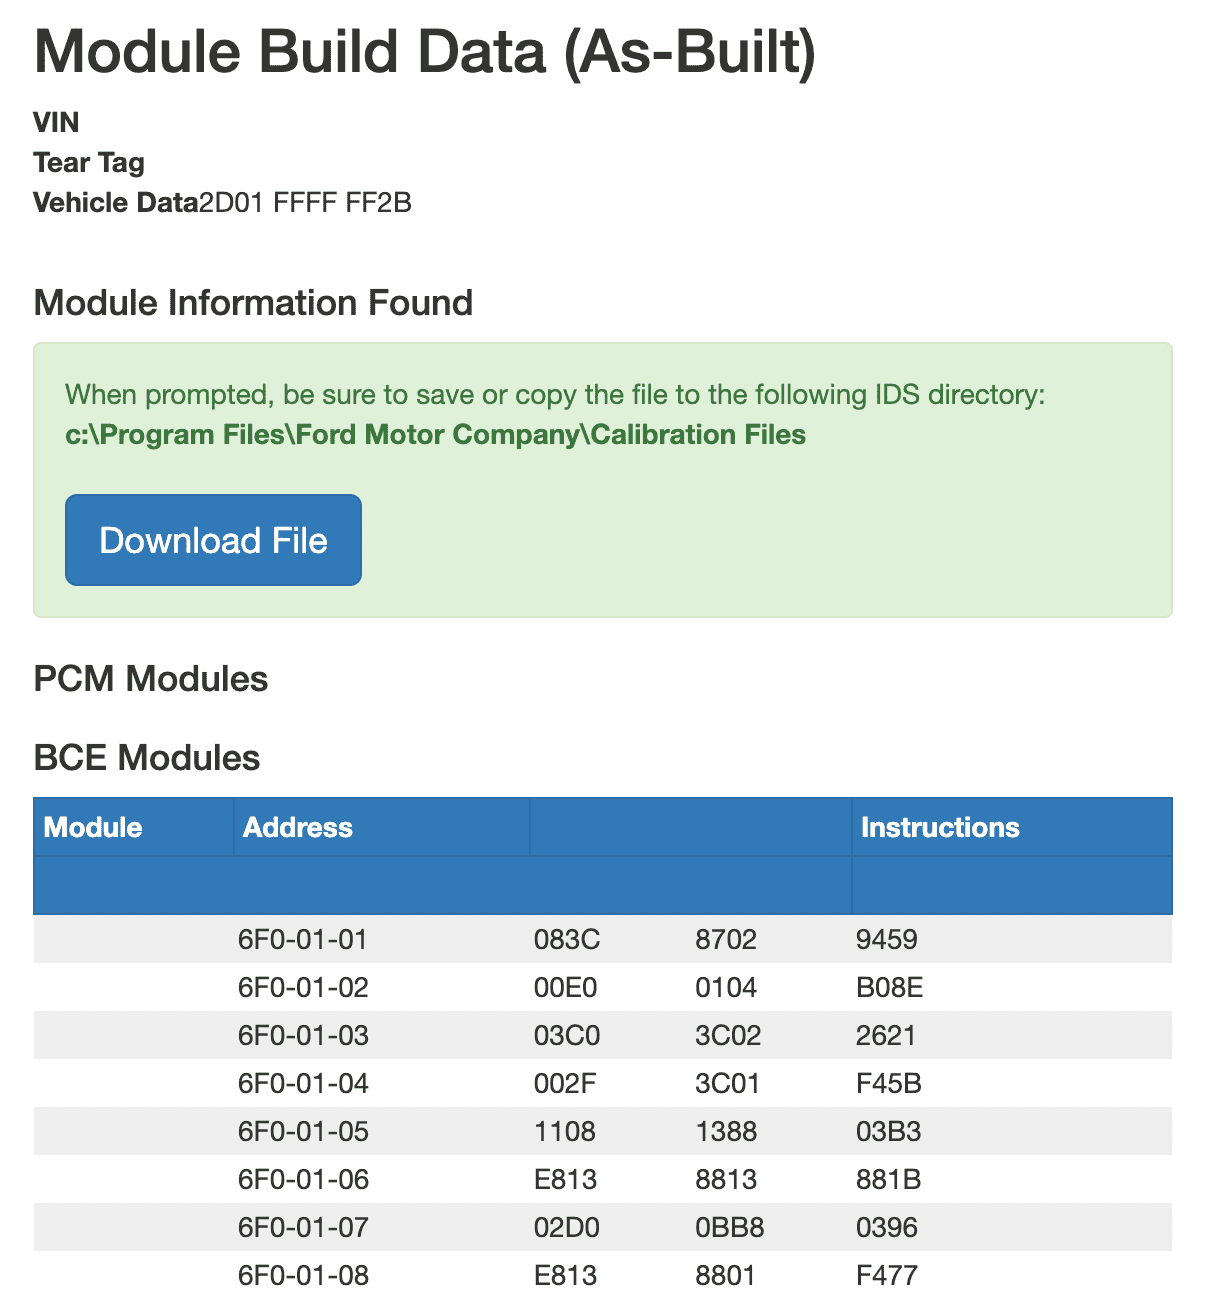This screenshot has width=1226, height=1296.
Task: Click the Download File button
Action: point(213,540)
